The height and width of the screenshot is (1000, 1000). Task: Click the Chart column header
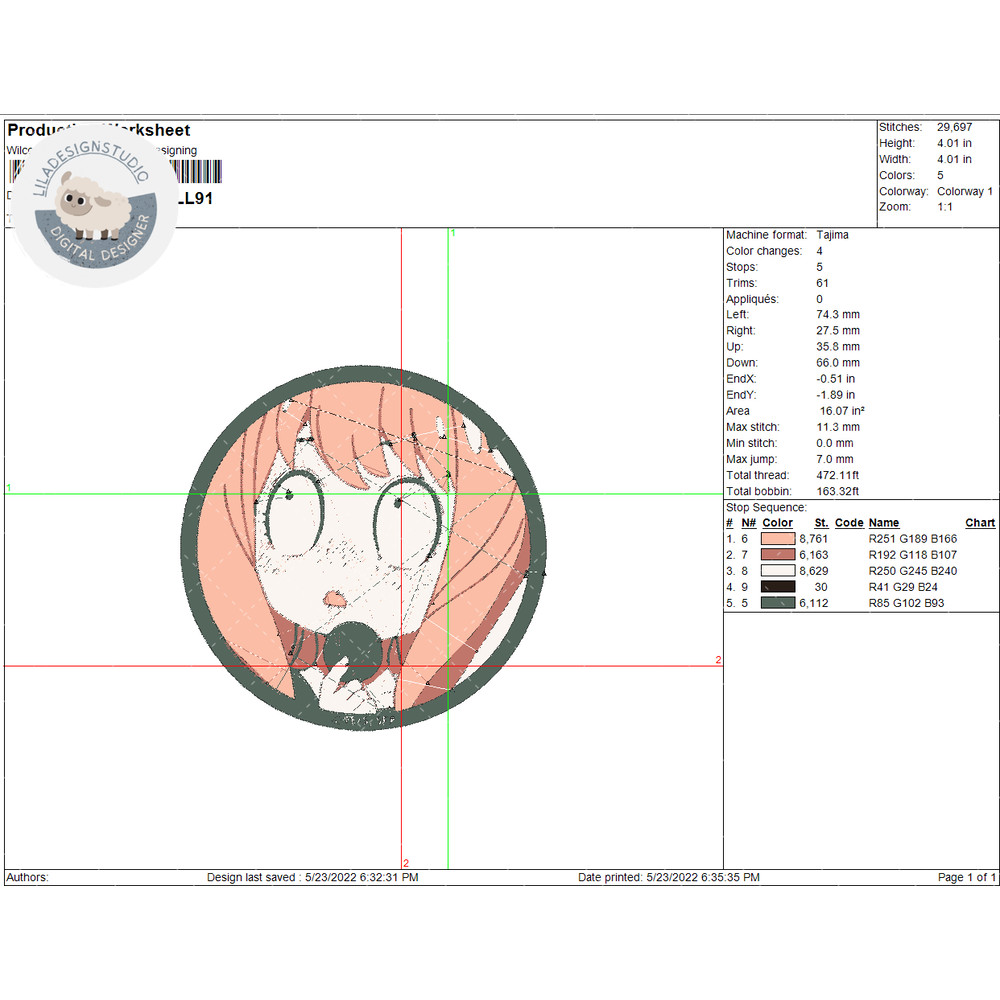[979, 522]
